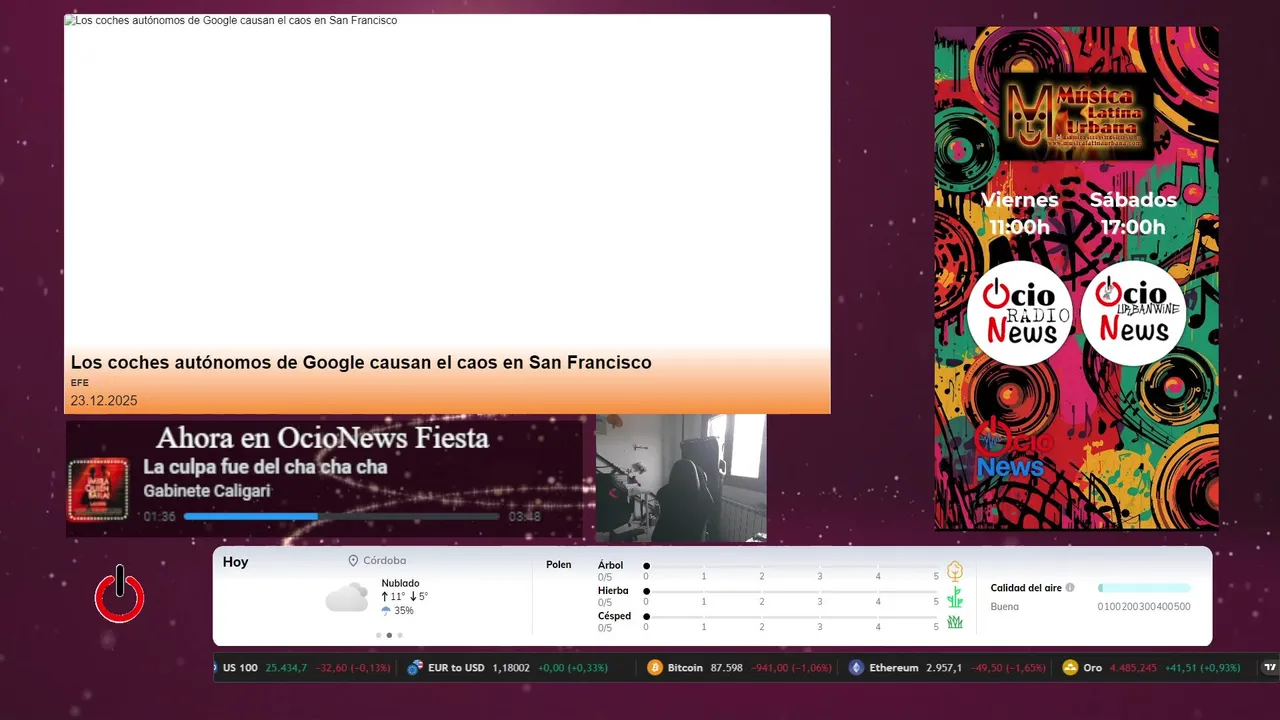This screenshot has height=720, width=1280.
Task: Click the Oro price 4.485,245
Action: 1133,668
